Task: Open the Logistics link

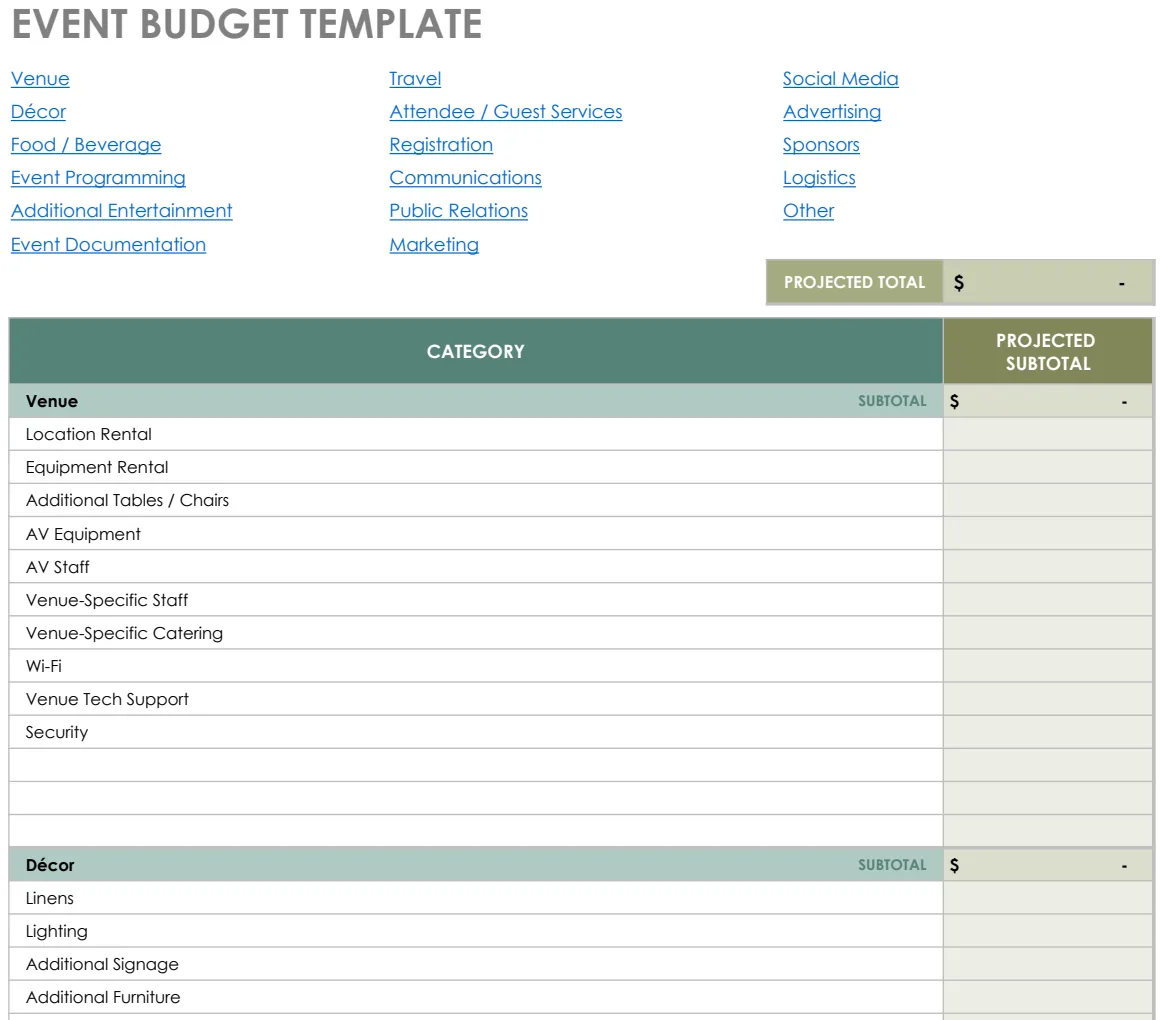Action: 820,177
